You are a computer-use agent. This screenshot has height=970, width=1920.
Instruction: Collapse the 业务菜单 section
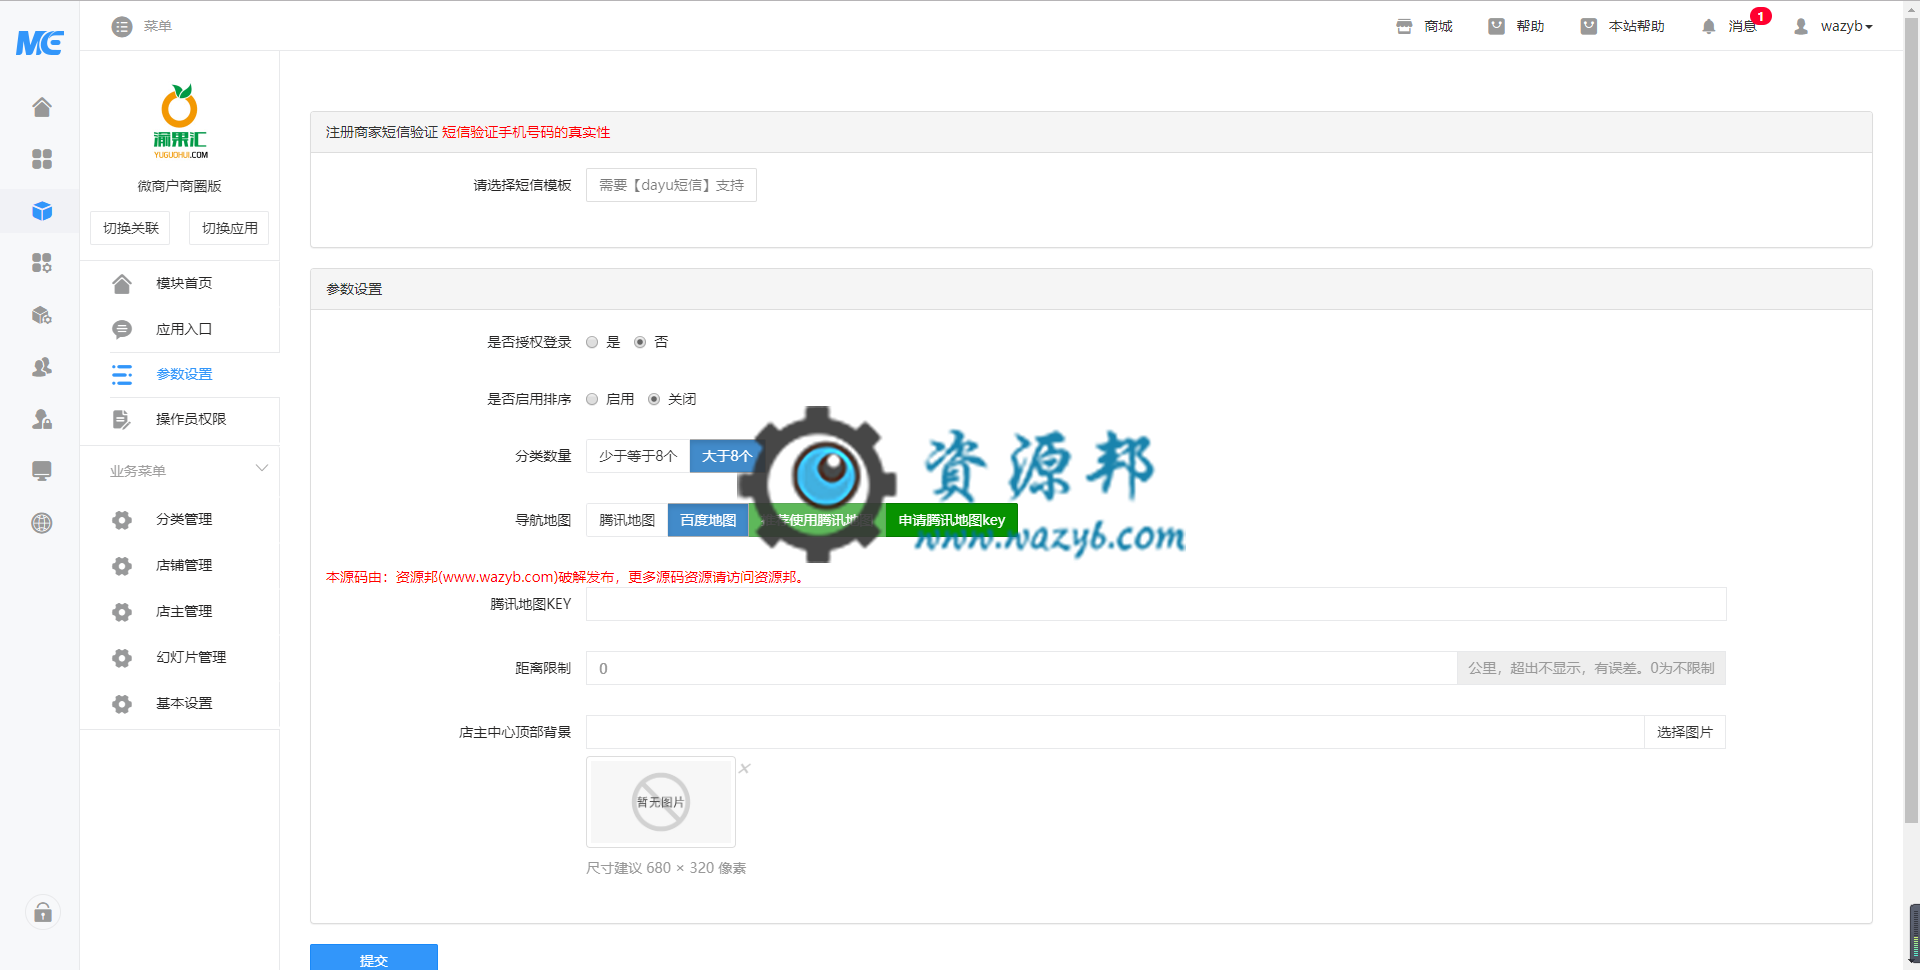tap(262, 468)
